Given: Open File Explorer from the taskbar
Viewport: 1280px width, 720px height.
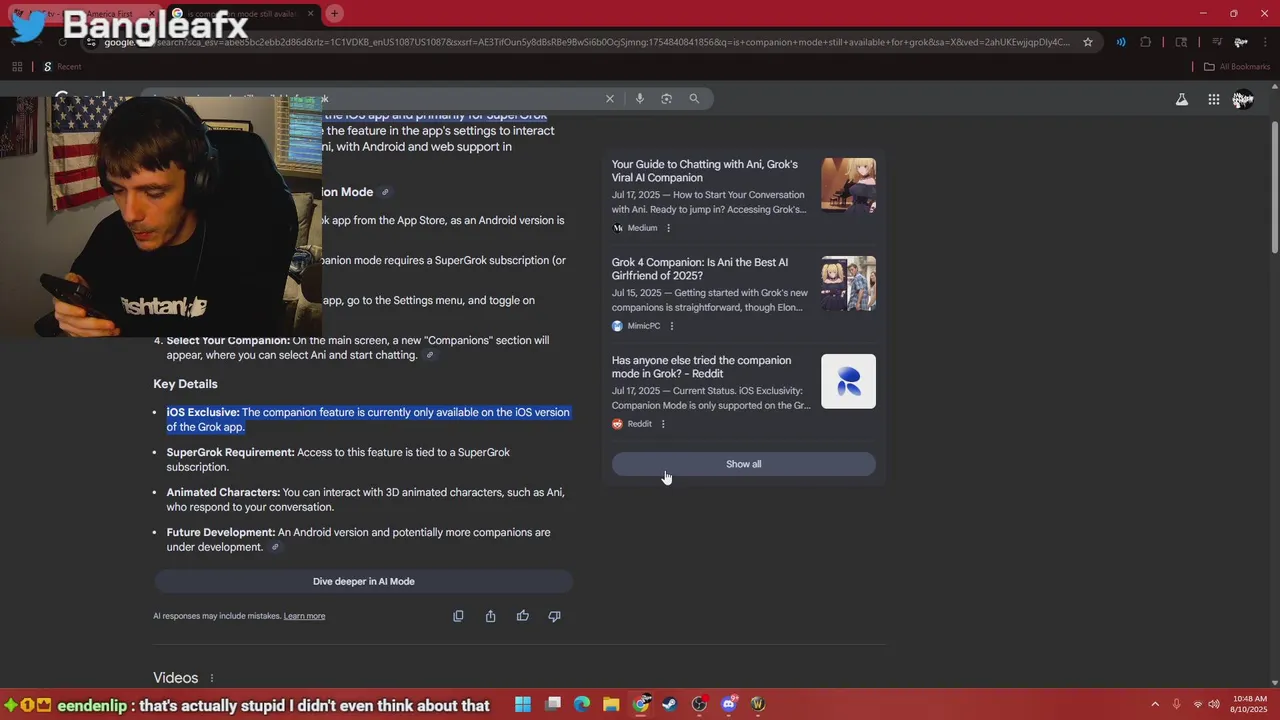Looking at the screenshot, I should [x=611, y=704].
